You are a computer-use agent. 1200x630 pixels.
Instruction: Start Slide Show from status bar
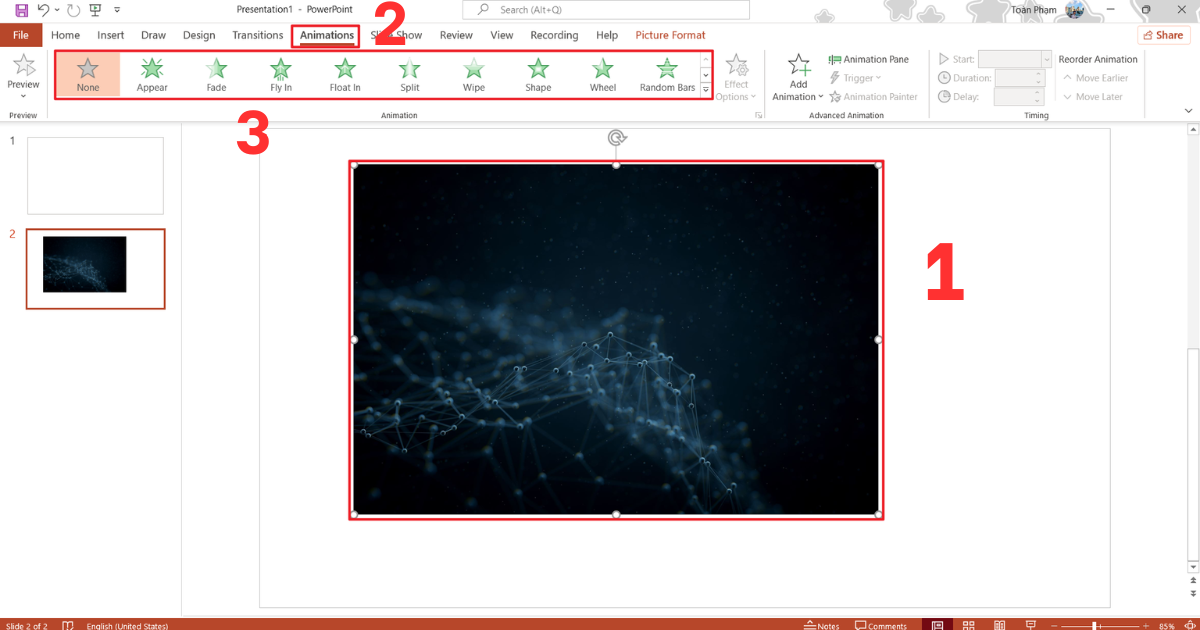[1029, 624]
